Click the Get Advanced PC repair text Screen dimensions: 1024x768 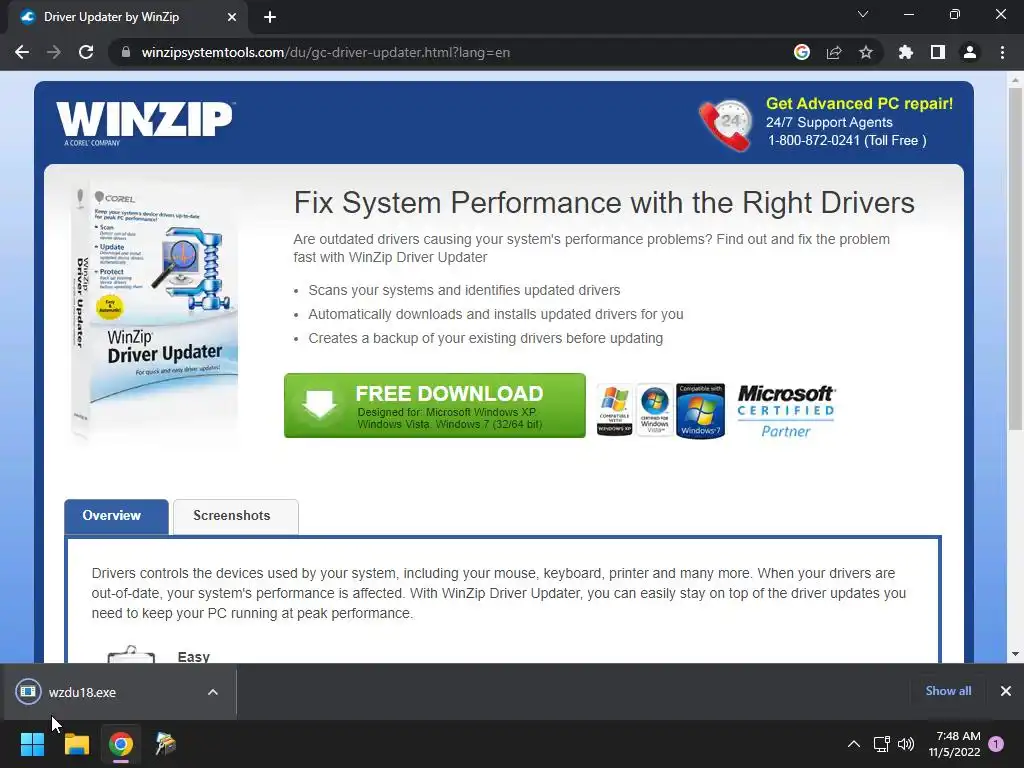click(x=859, y=103)
